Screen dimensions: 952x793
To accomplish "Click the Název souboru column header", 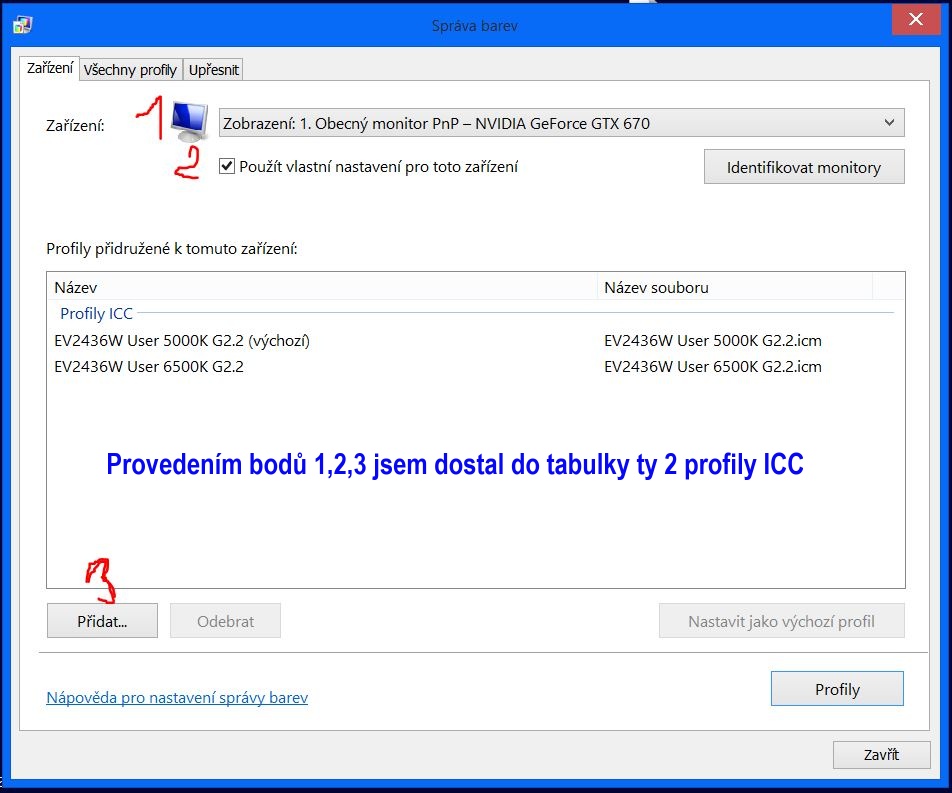I will [x=734, y=287].
